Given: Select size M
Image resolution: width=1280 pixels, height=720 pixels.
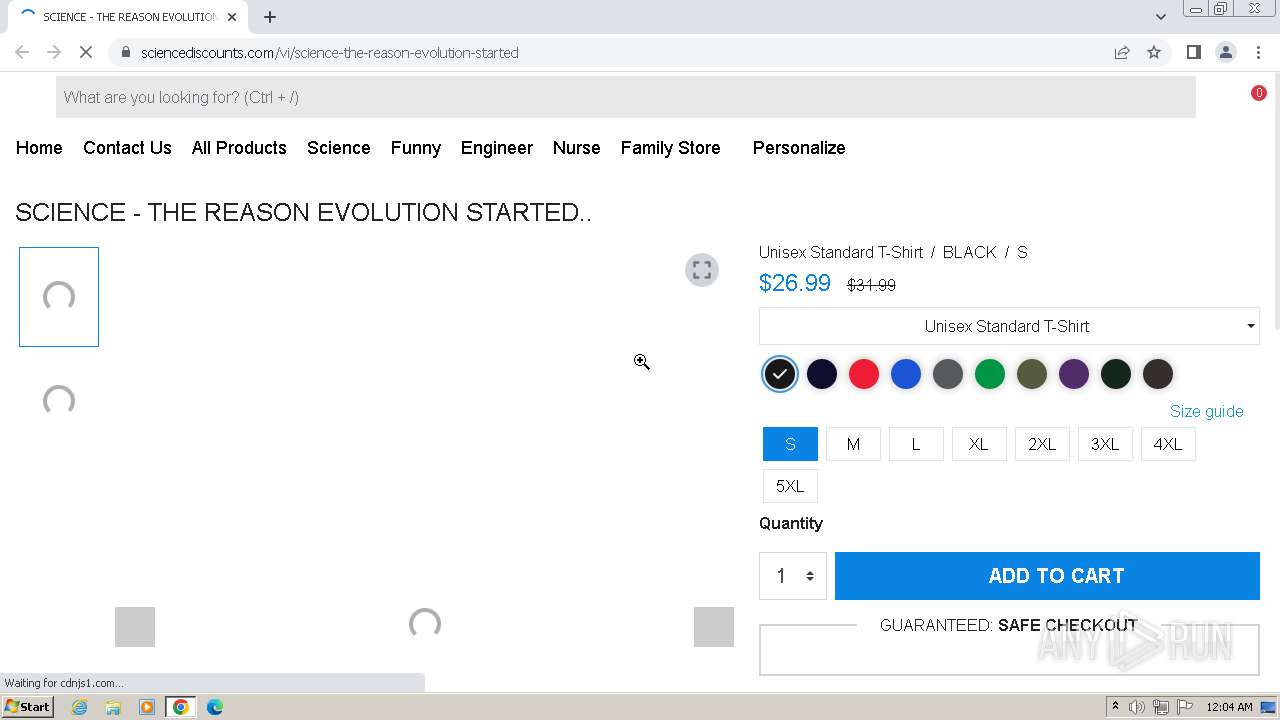Looking at the screenshot, I should point(853,444).
